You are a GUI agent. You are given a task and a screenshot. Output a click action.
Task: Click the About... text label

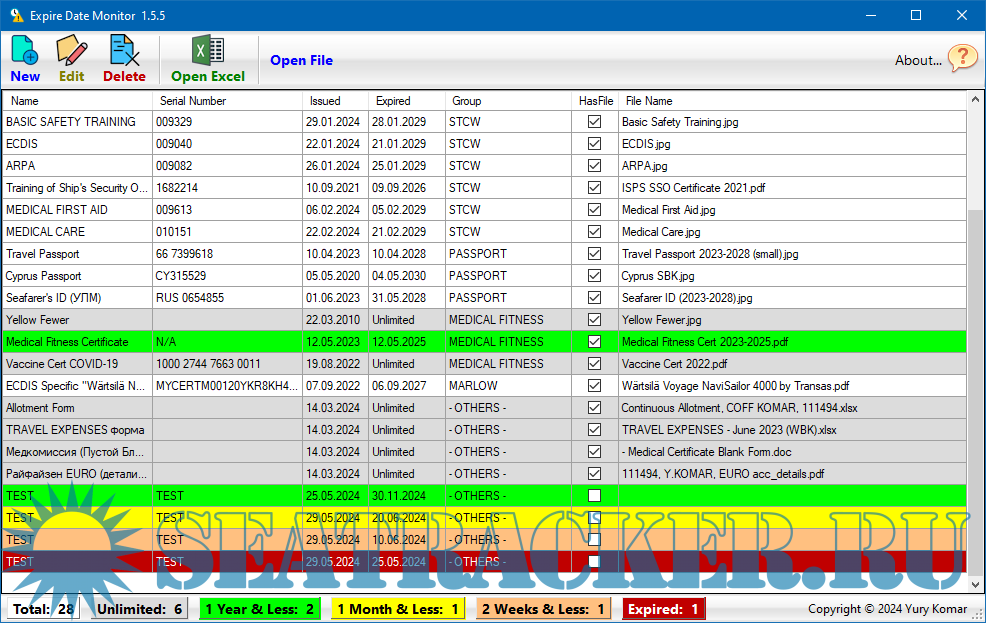917,61
